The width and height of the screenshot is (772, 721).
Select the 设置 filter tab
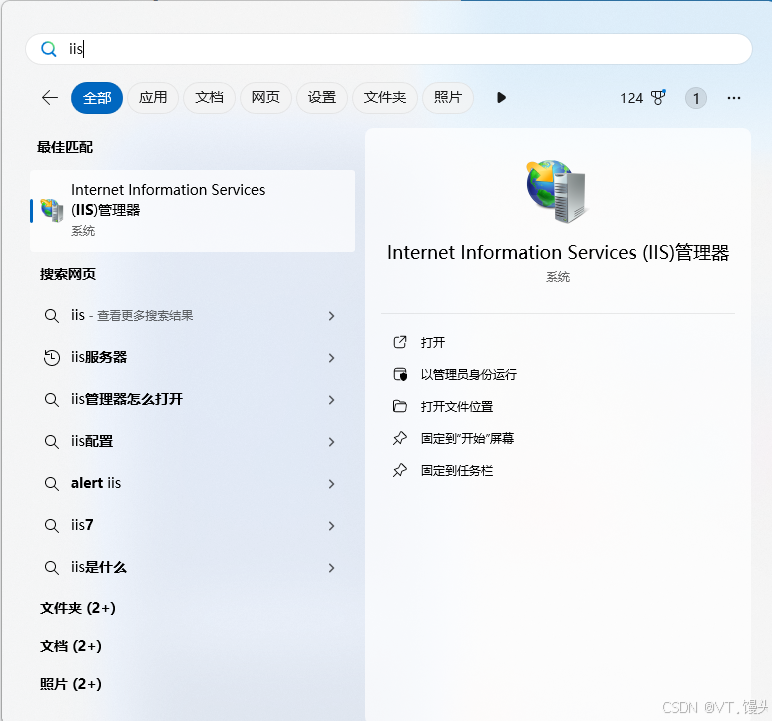point(322,98)
